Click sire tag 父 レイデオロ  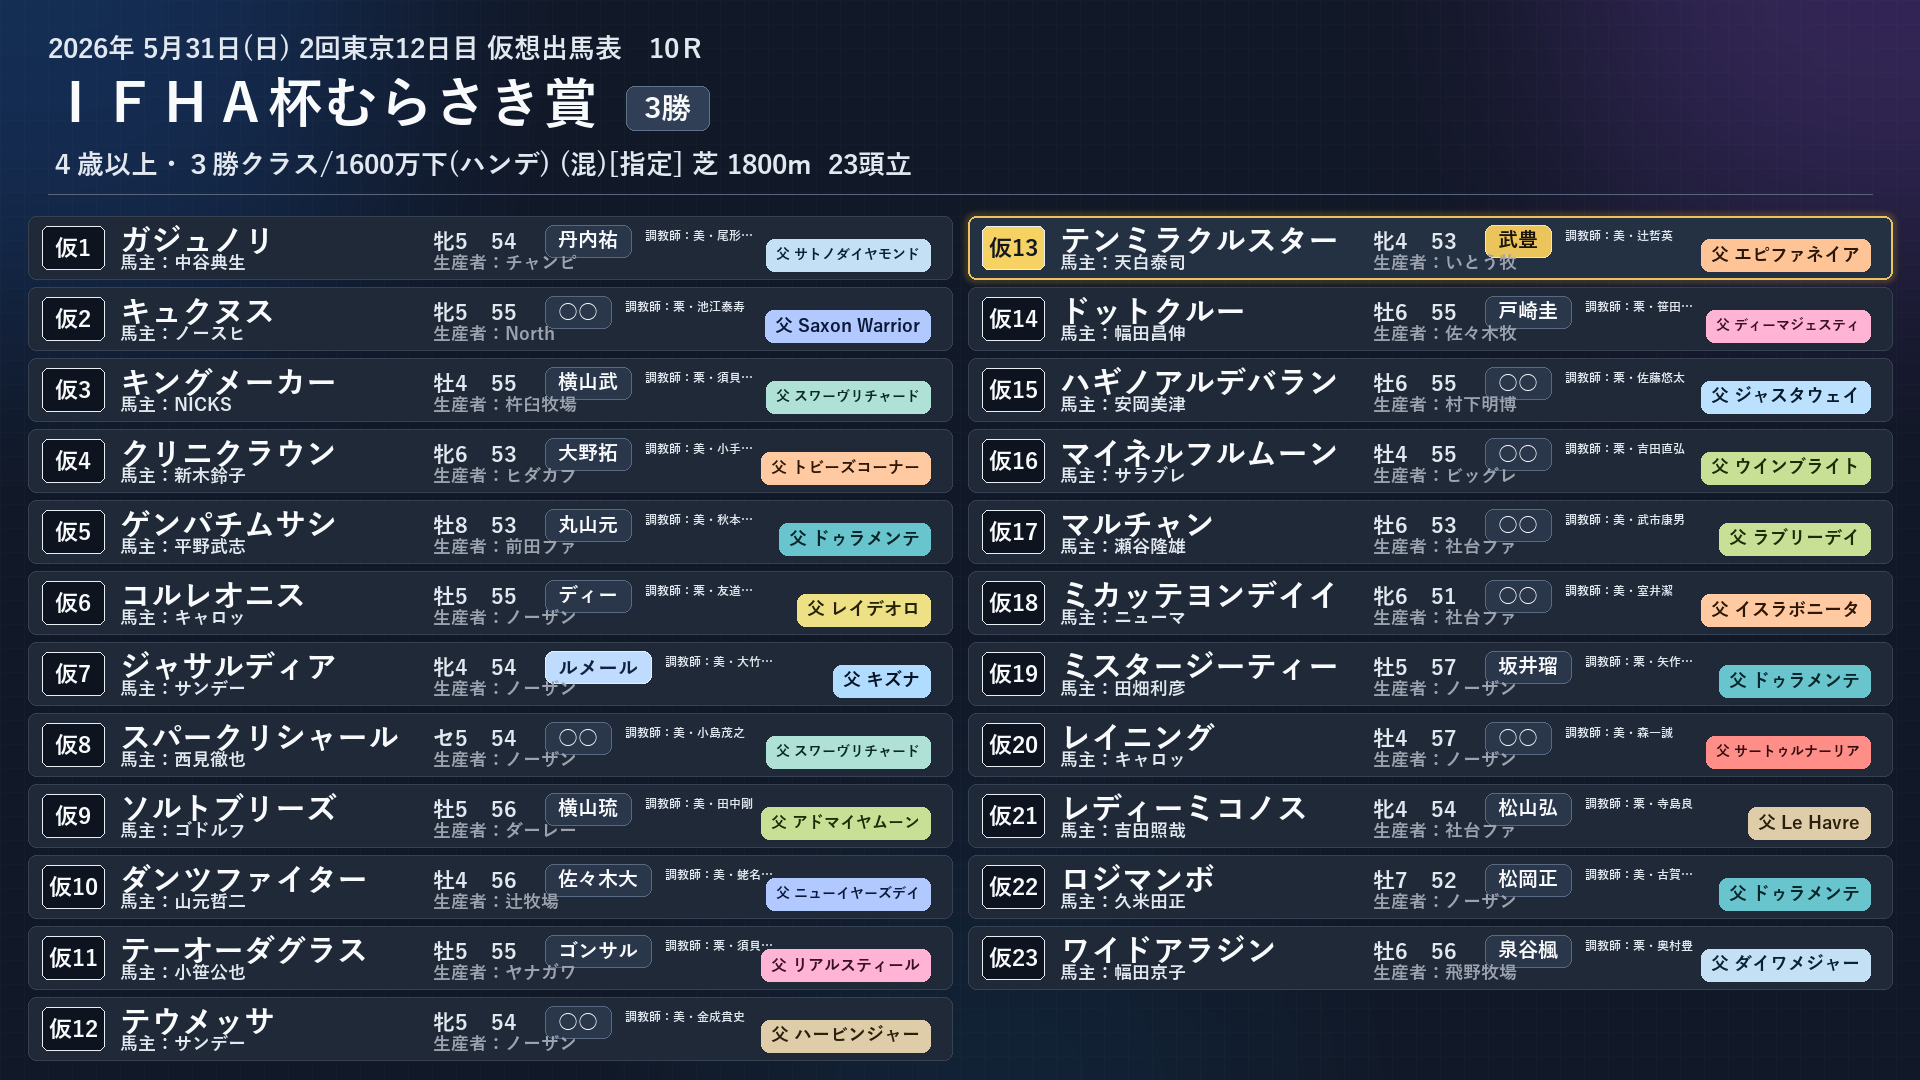(x=864, y=610)
